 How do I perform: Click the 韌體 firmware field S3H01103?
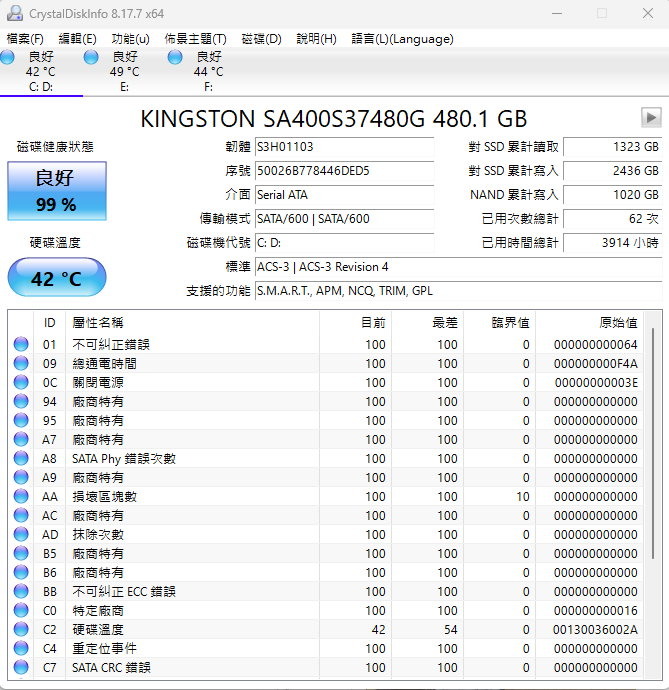click(x=344, y=147)
